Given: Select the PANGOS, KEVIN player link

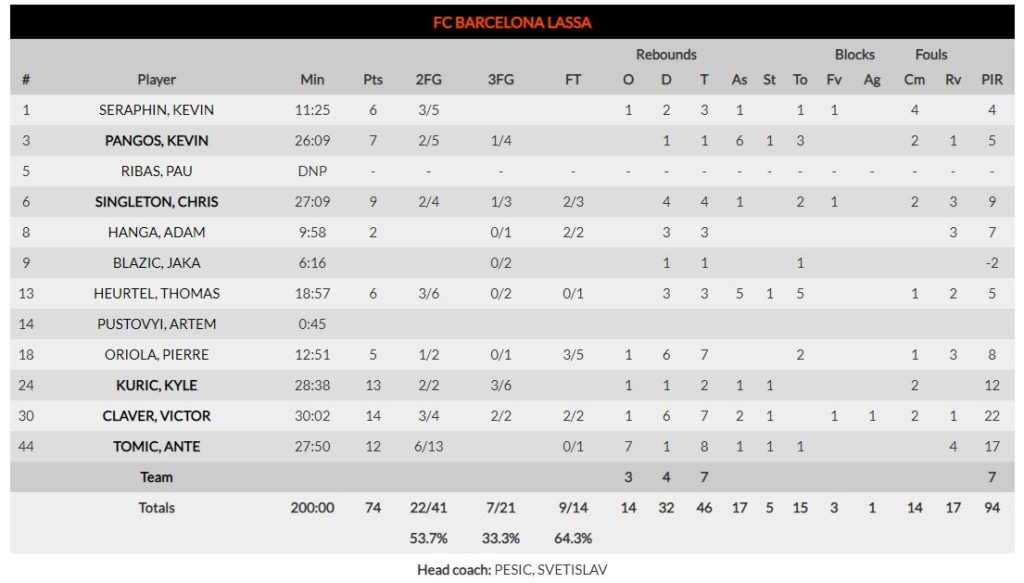Looking at the screenshot, I should 156,140.
